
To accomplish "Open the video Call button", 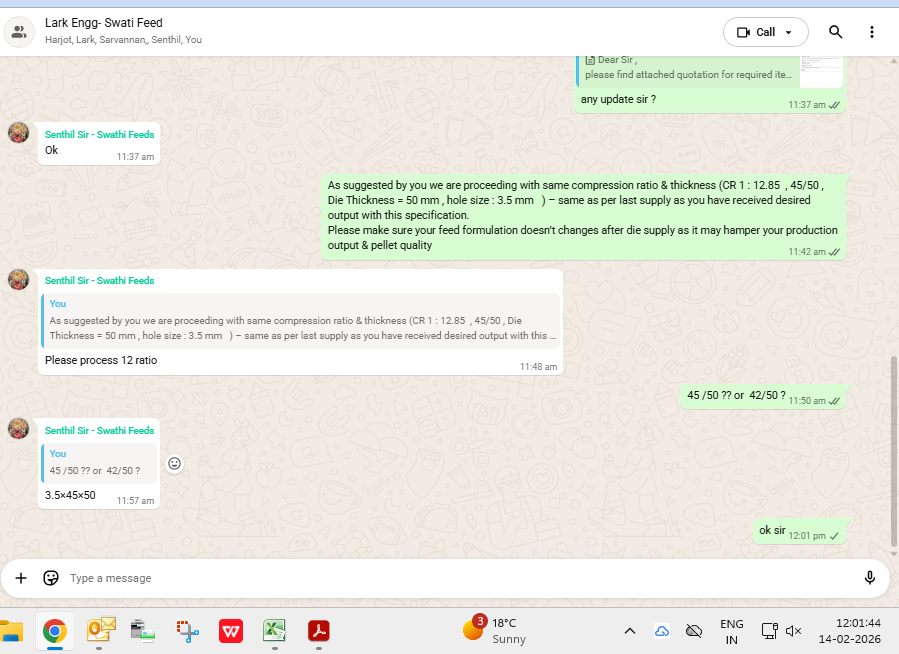I will pyautogui.click(x=756, y=32).
